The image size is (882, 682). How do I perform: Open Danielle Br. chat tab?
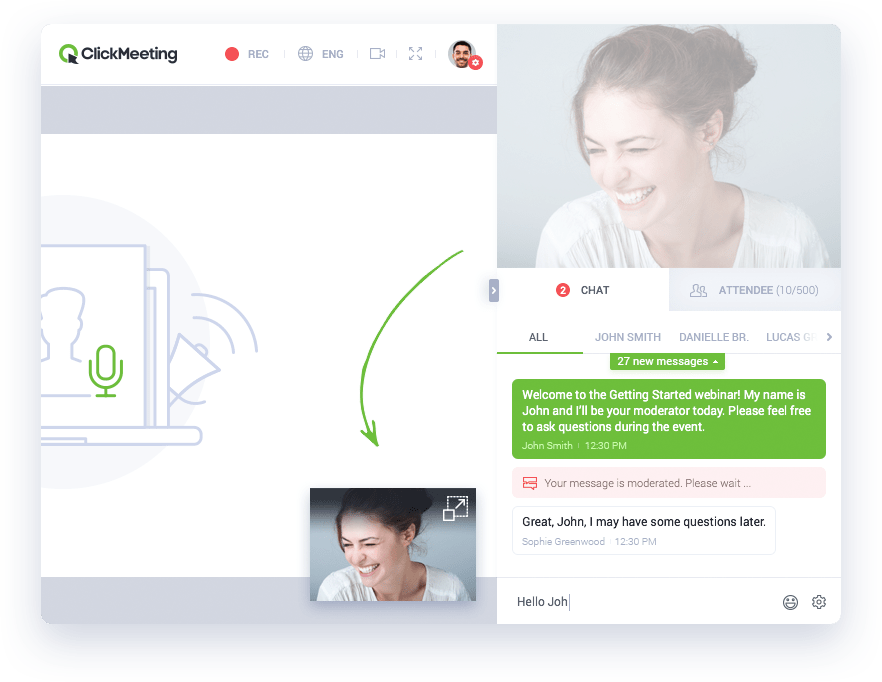pos(712,337)
